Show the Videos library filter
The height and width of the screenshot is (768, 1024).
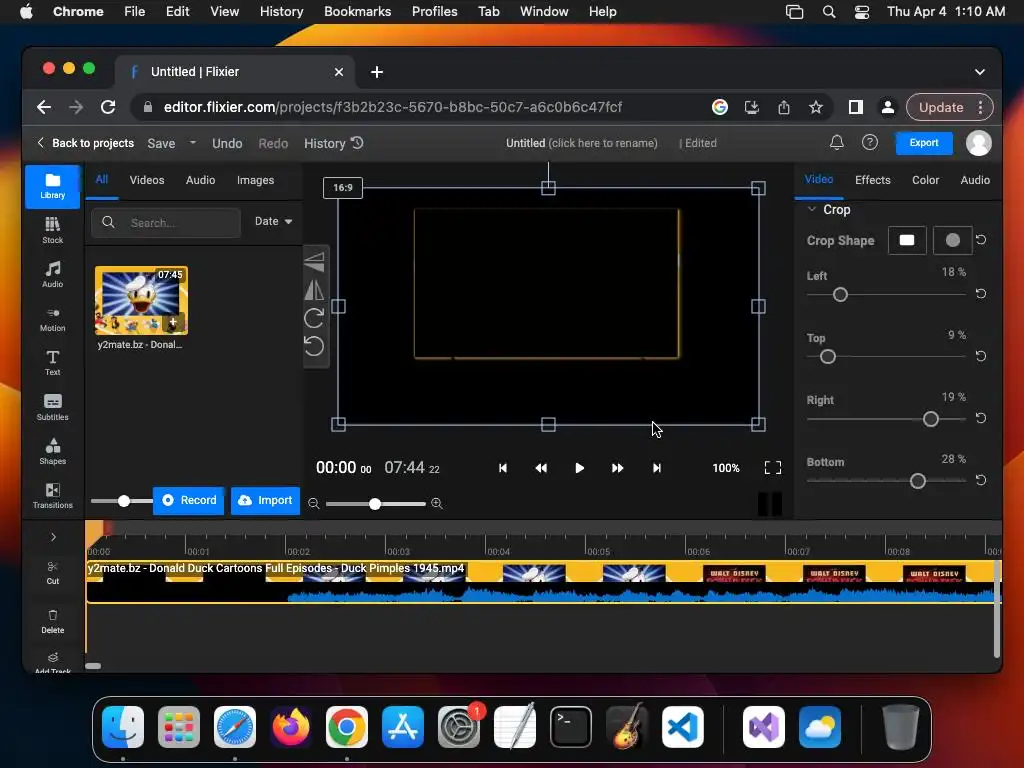click(x=147, y=180)
